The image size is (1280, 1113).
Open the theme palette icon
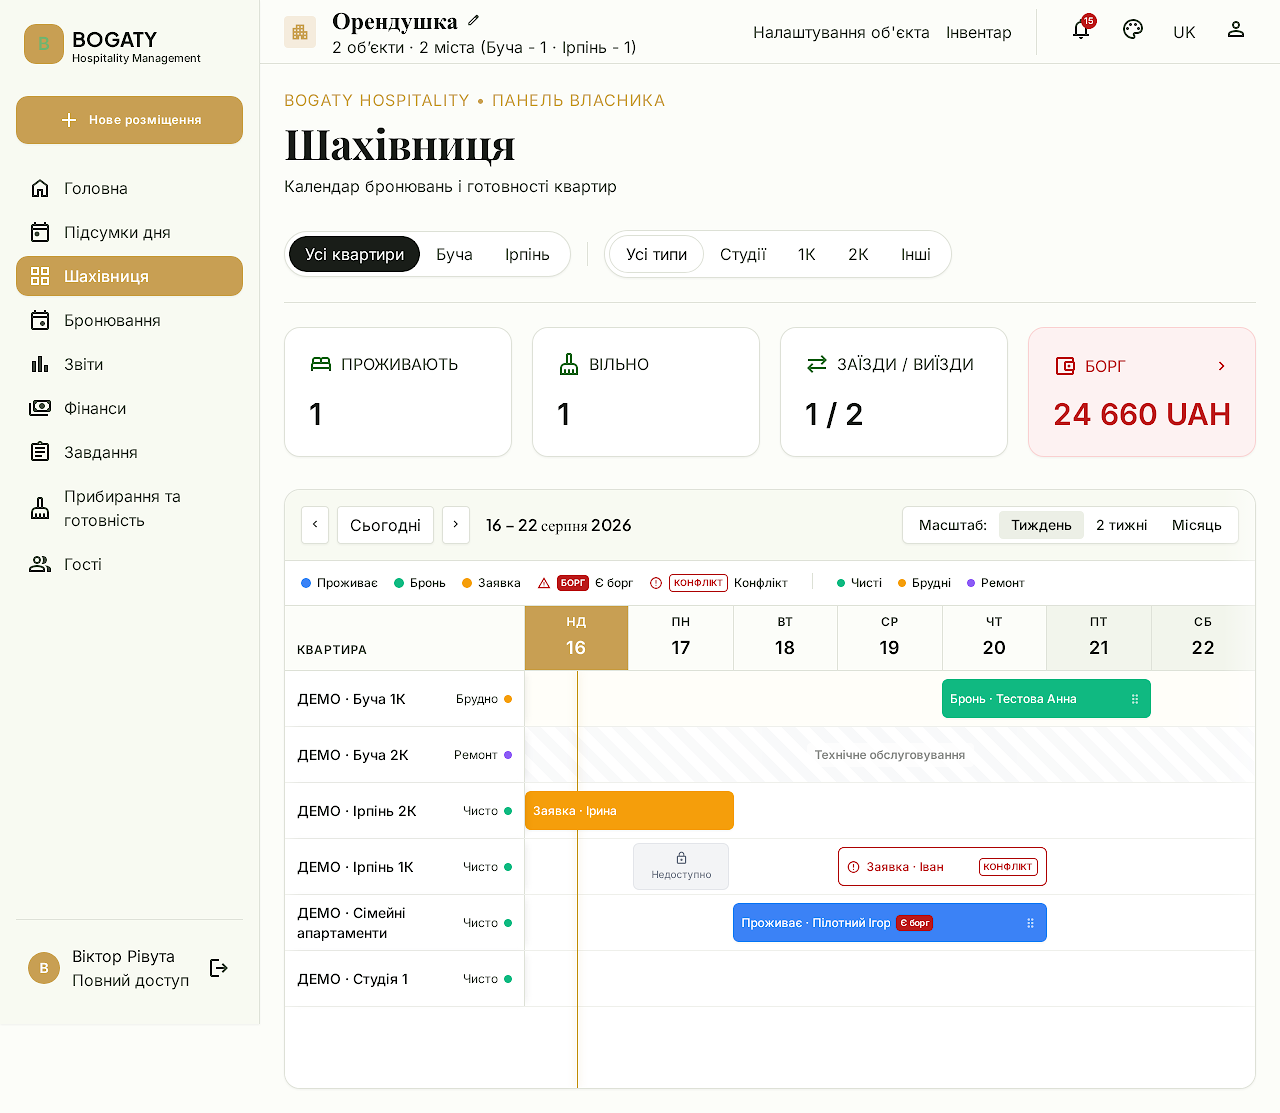pos(1133,30)
